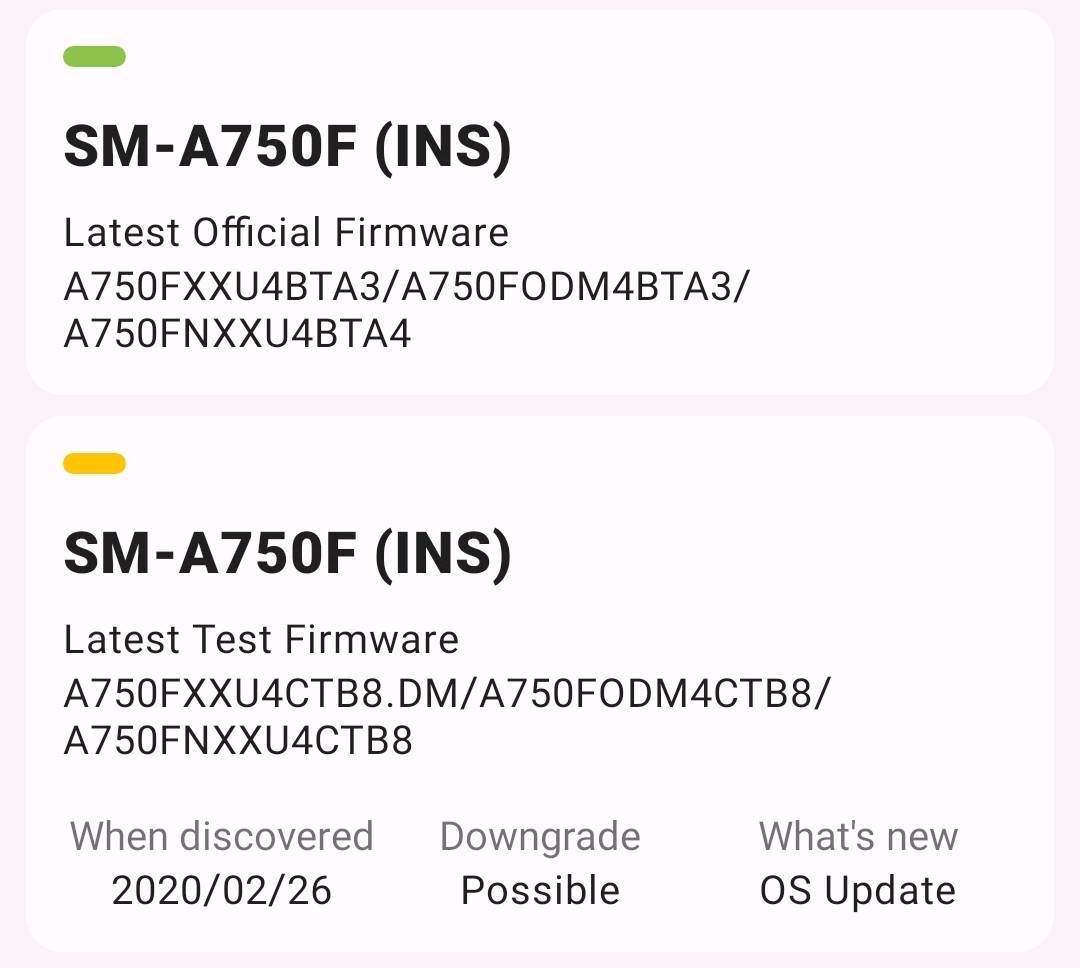Select the A750FNXXU4CTB8 modem version text
The height and width of the screenshot is (968, 1080).
(238, 741)
